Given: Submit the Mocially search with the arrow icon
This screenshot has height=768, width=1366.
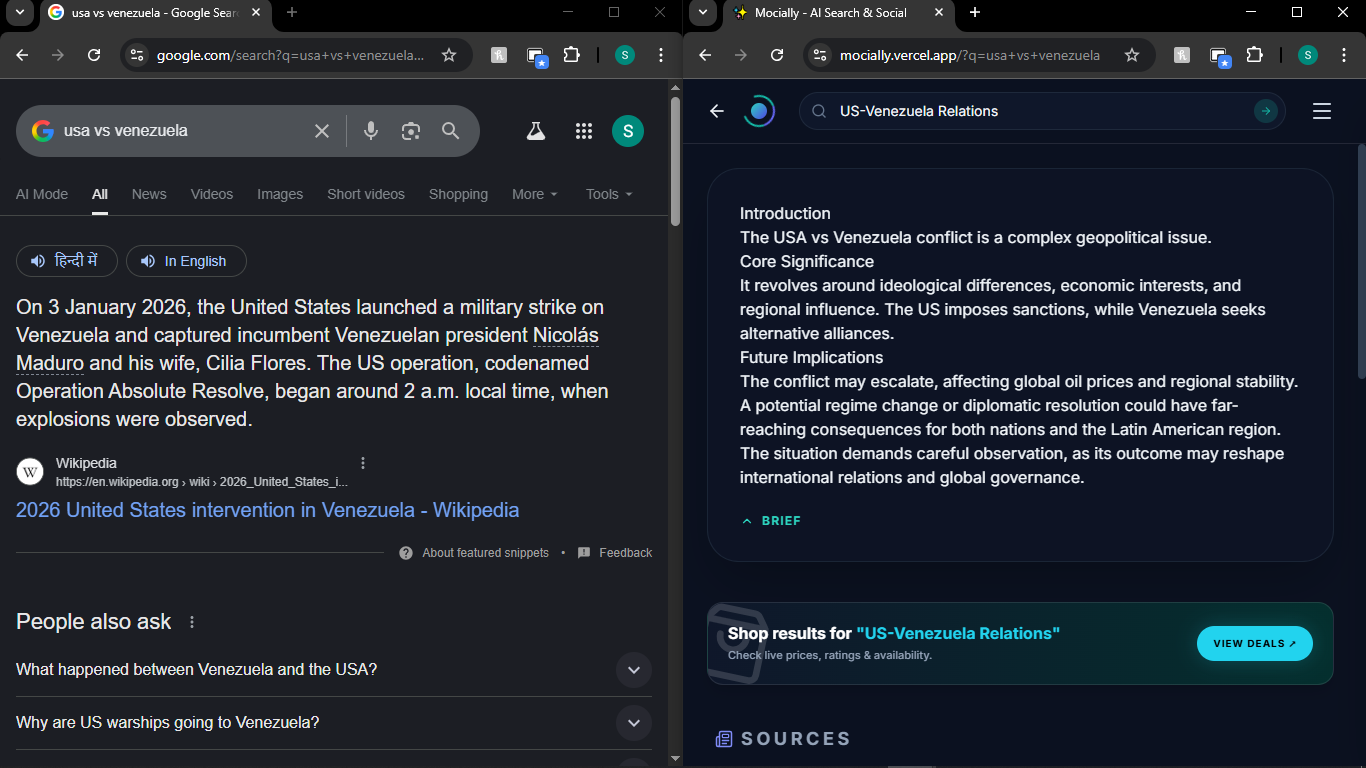Looking at the screenshot, I should pos(1265,111).
